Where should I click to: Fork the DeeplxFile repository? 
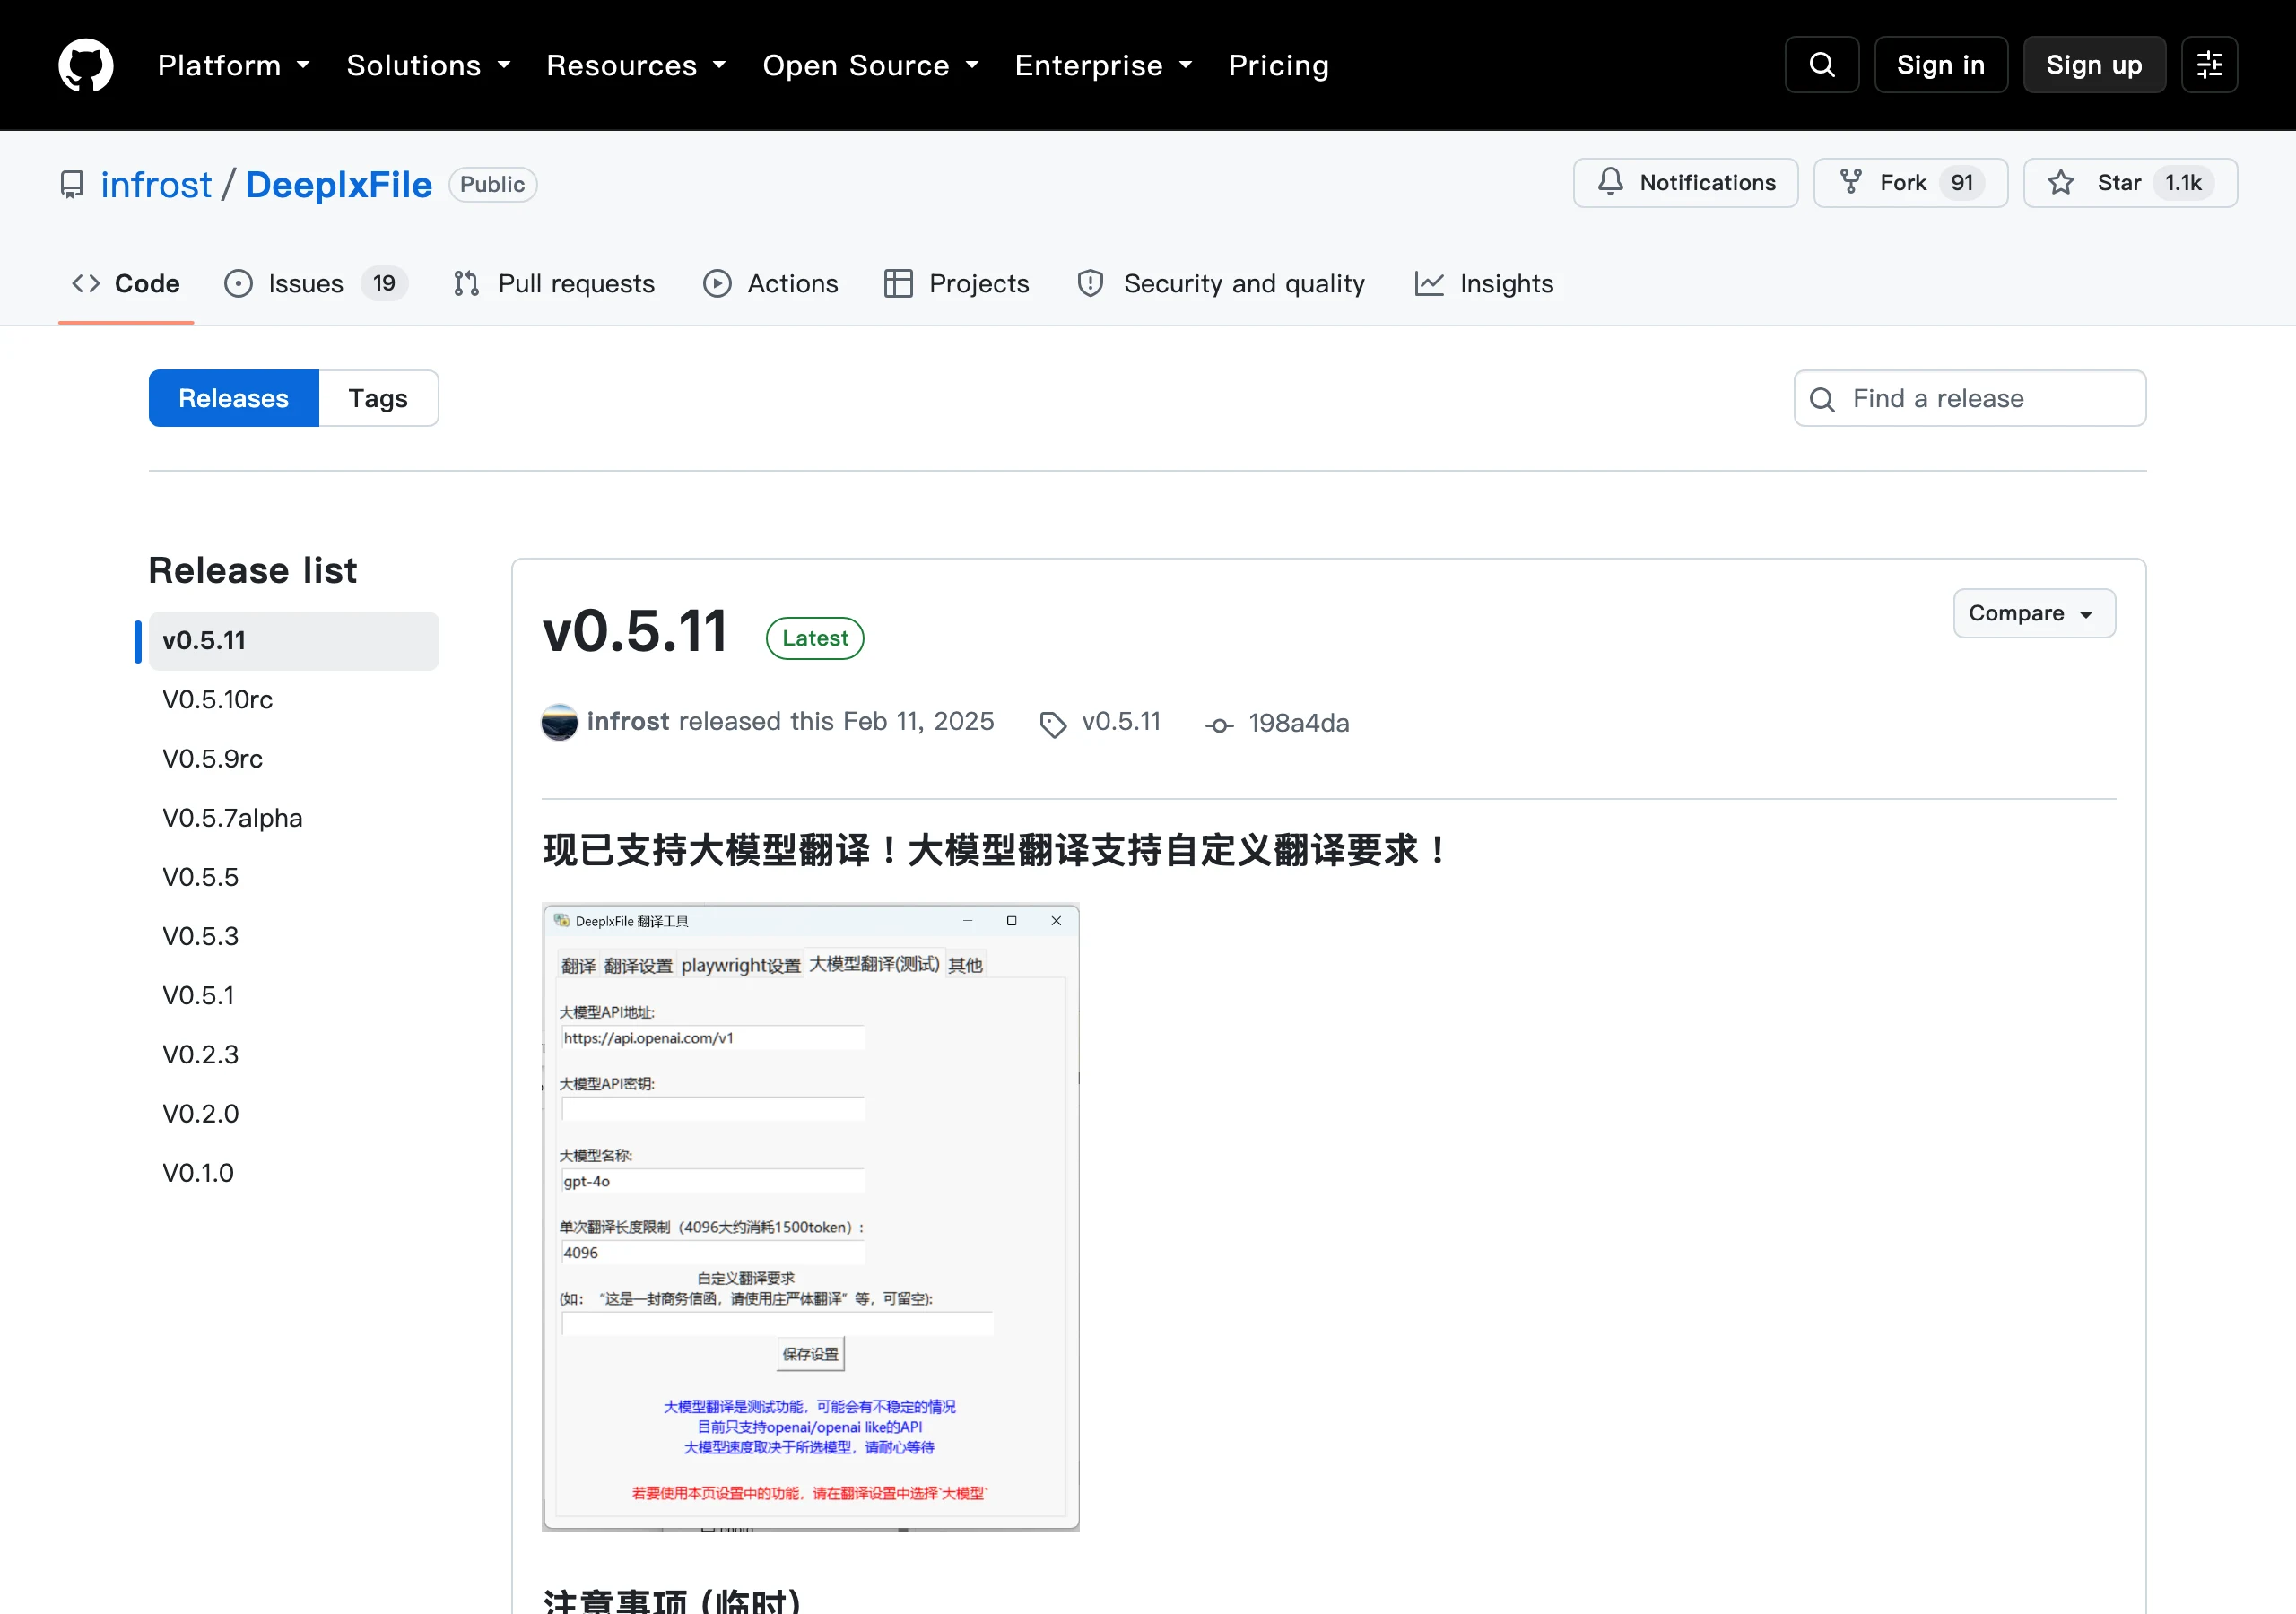pos(1910,183)
